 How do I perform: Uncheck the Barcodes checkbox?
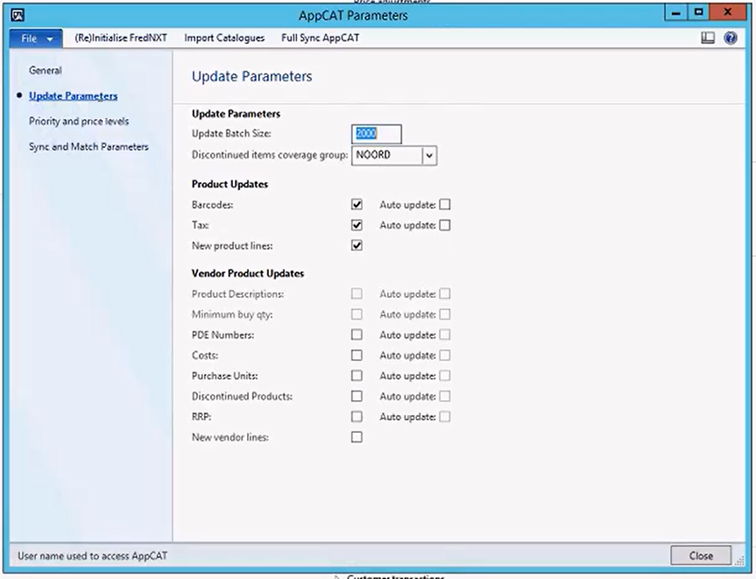pyautogui.click(x=357, y=204)
